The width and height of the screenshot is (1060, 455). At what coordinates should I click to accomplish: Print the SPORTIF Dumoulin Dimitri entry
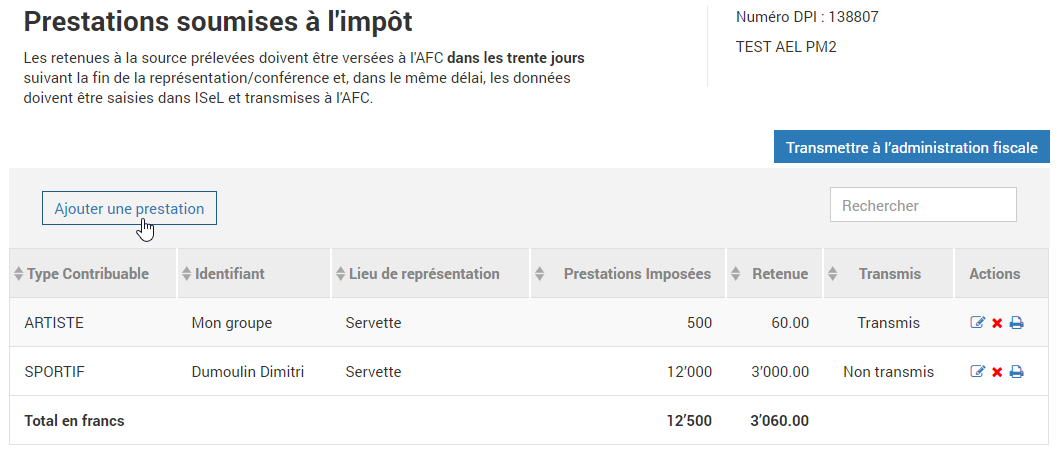click(1016, 372)
